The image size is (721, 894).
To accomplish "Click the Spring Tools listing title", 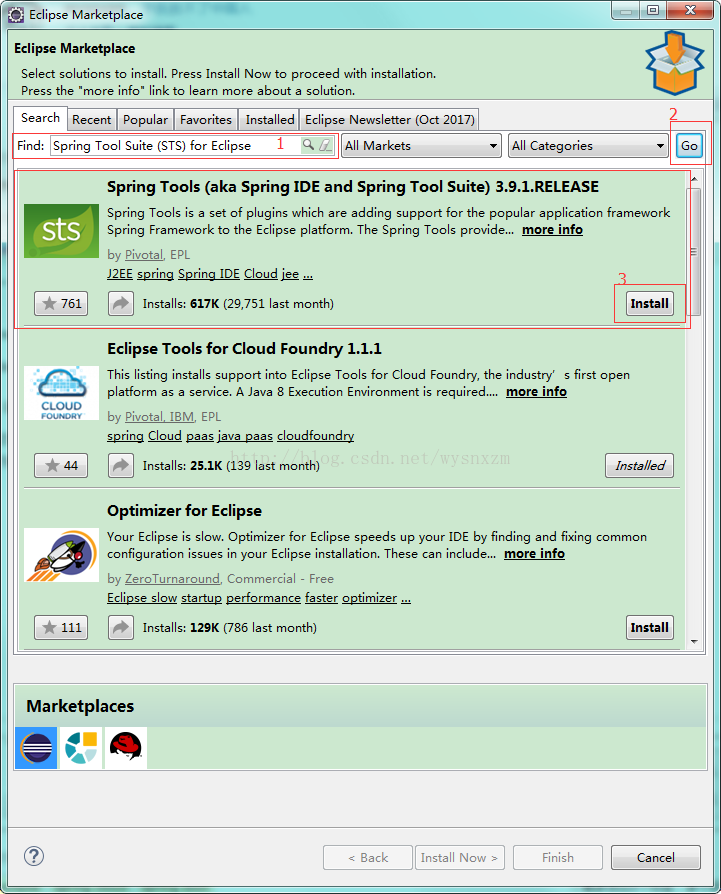I will 353,186.
